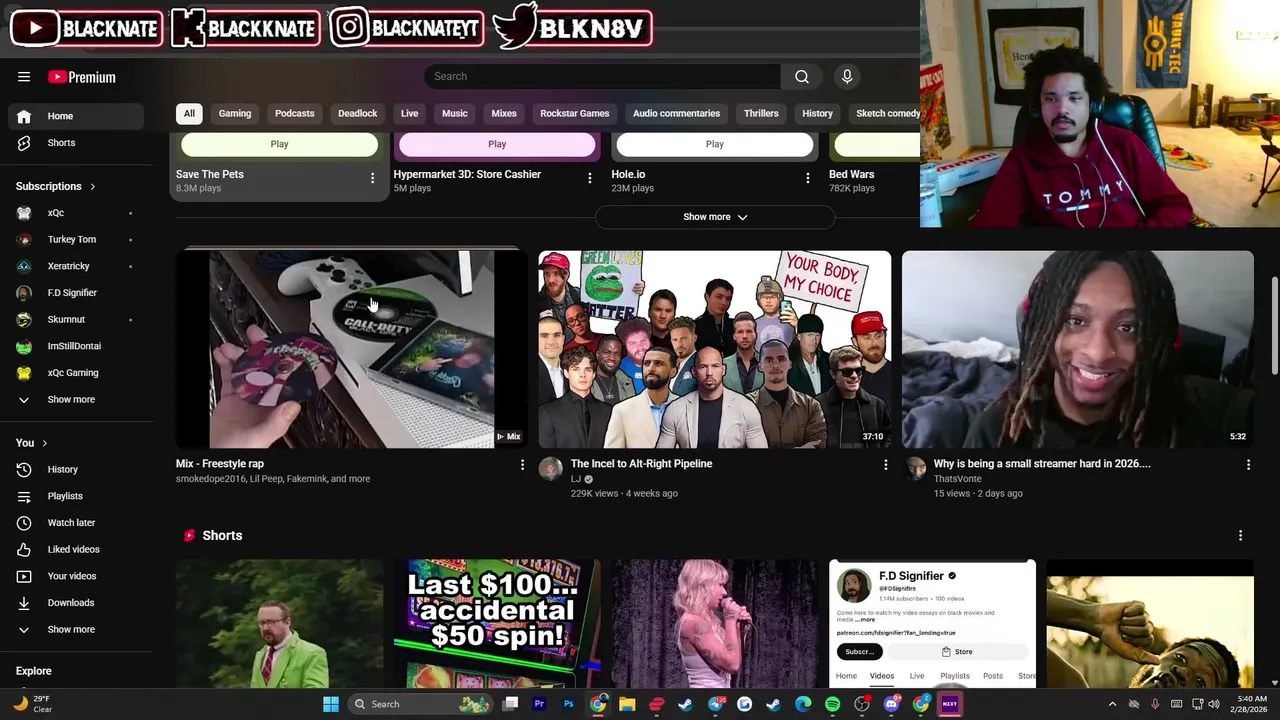Open the YouTube hamburger guide menu
The image size is (1280, 720).
click(24, 77)
